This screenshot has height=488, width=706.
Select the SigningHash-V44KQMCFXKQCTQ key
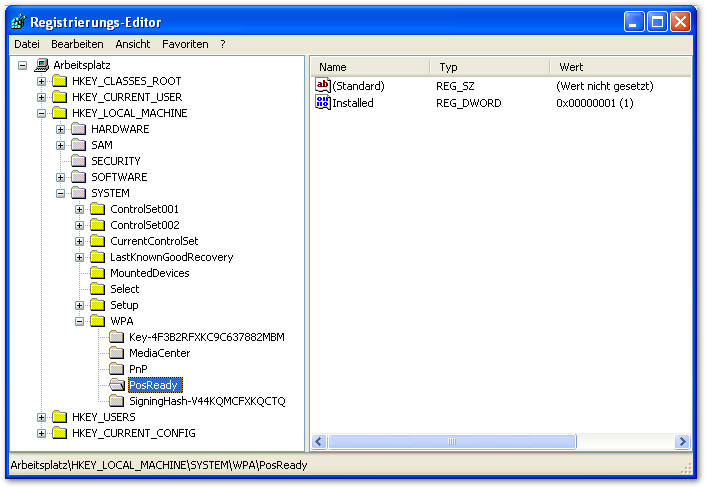tap(207, 401)
